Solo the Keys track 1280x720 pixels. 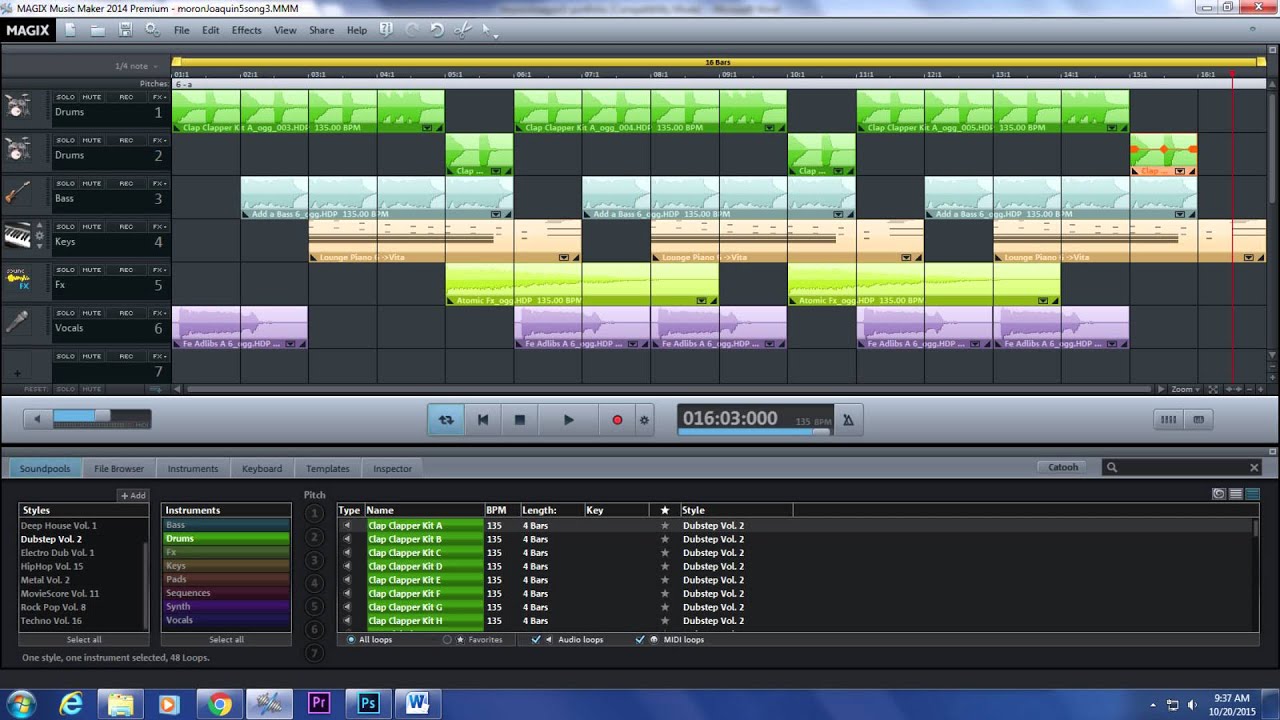pos(66,226)
